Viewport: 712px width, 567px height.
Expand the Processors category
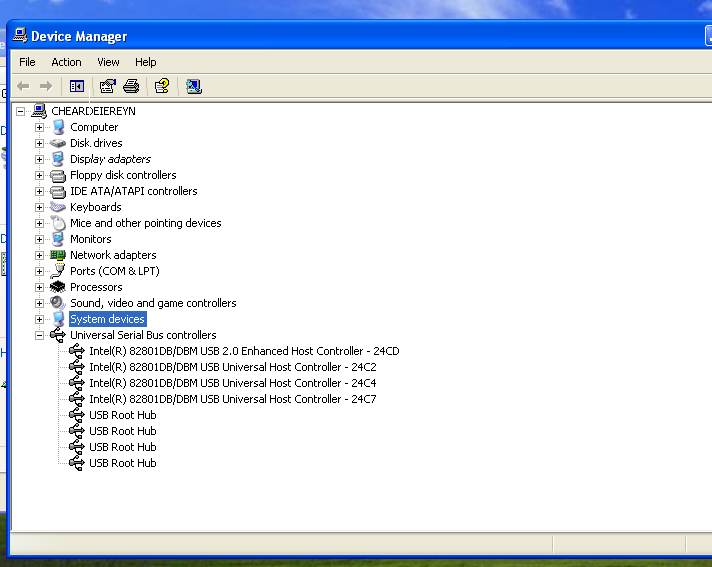click(40, 287)
